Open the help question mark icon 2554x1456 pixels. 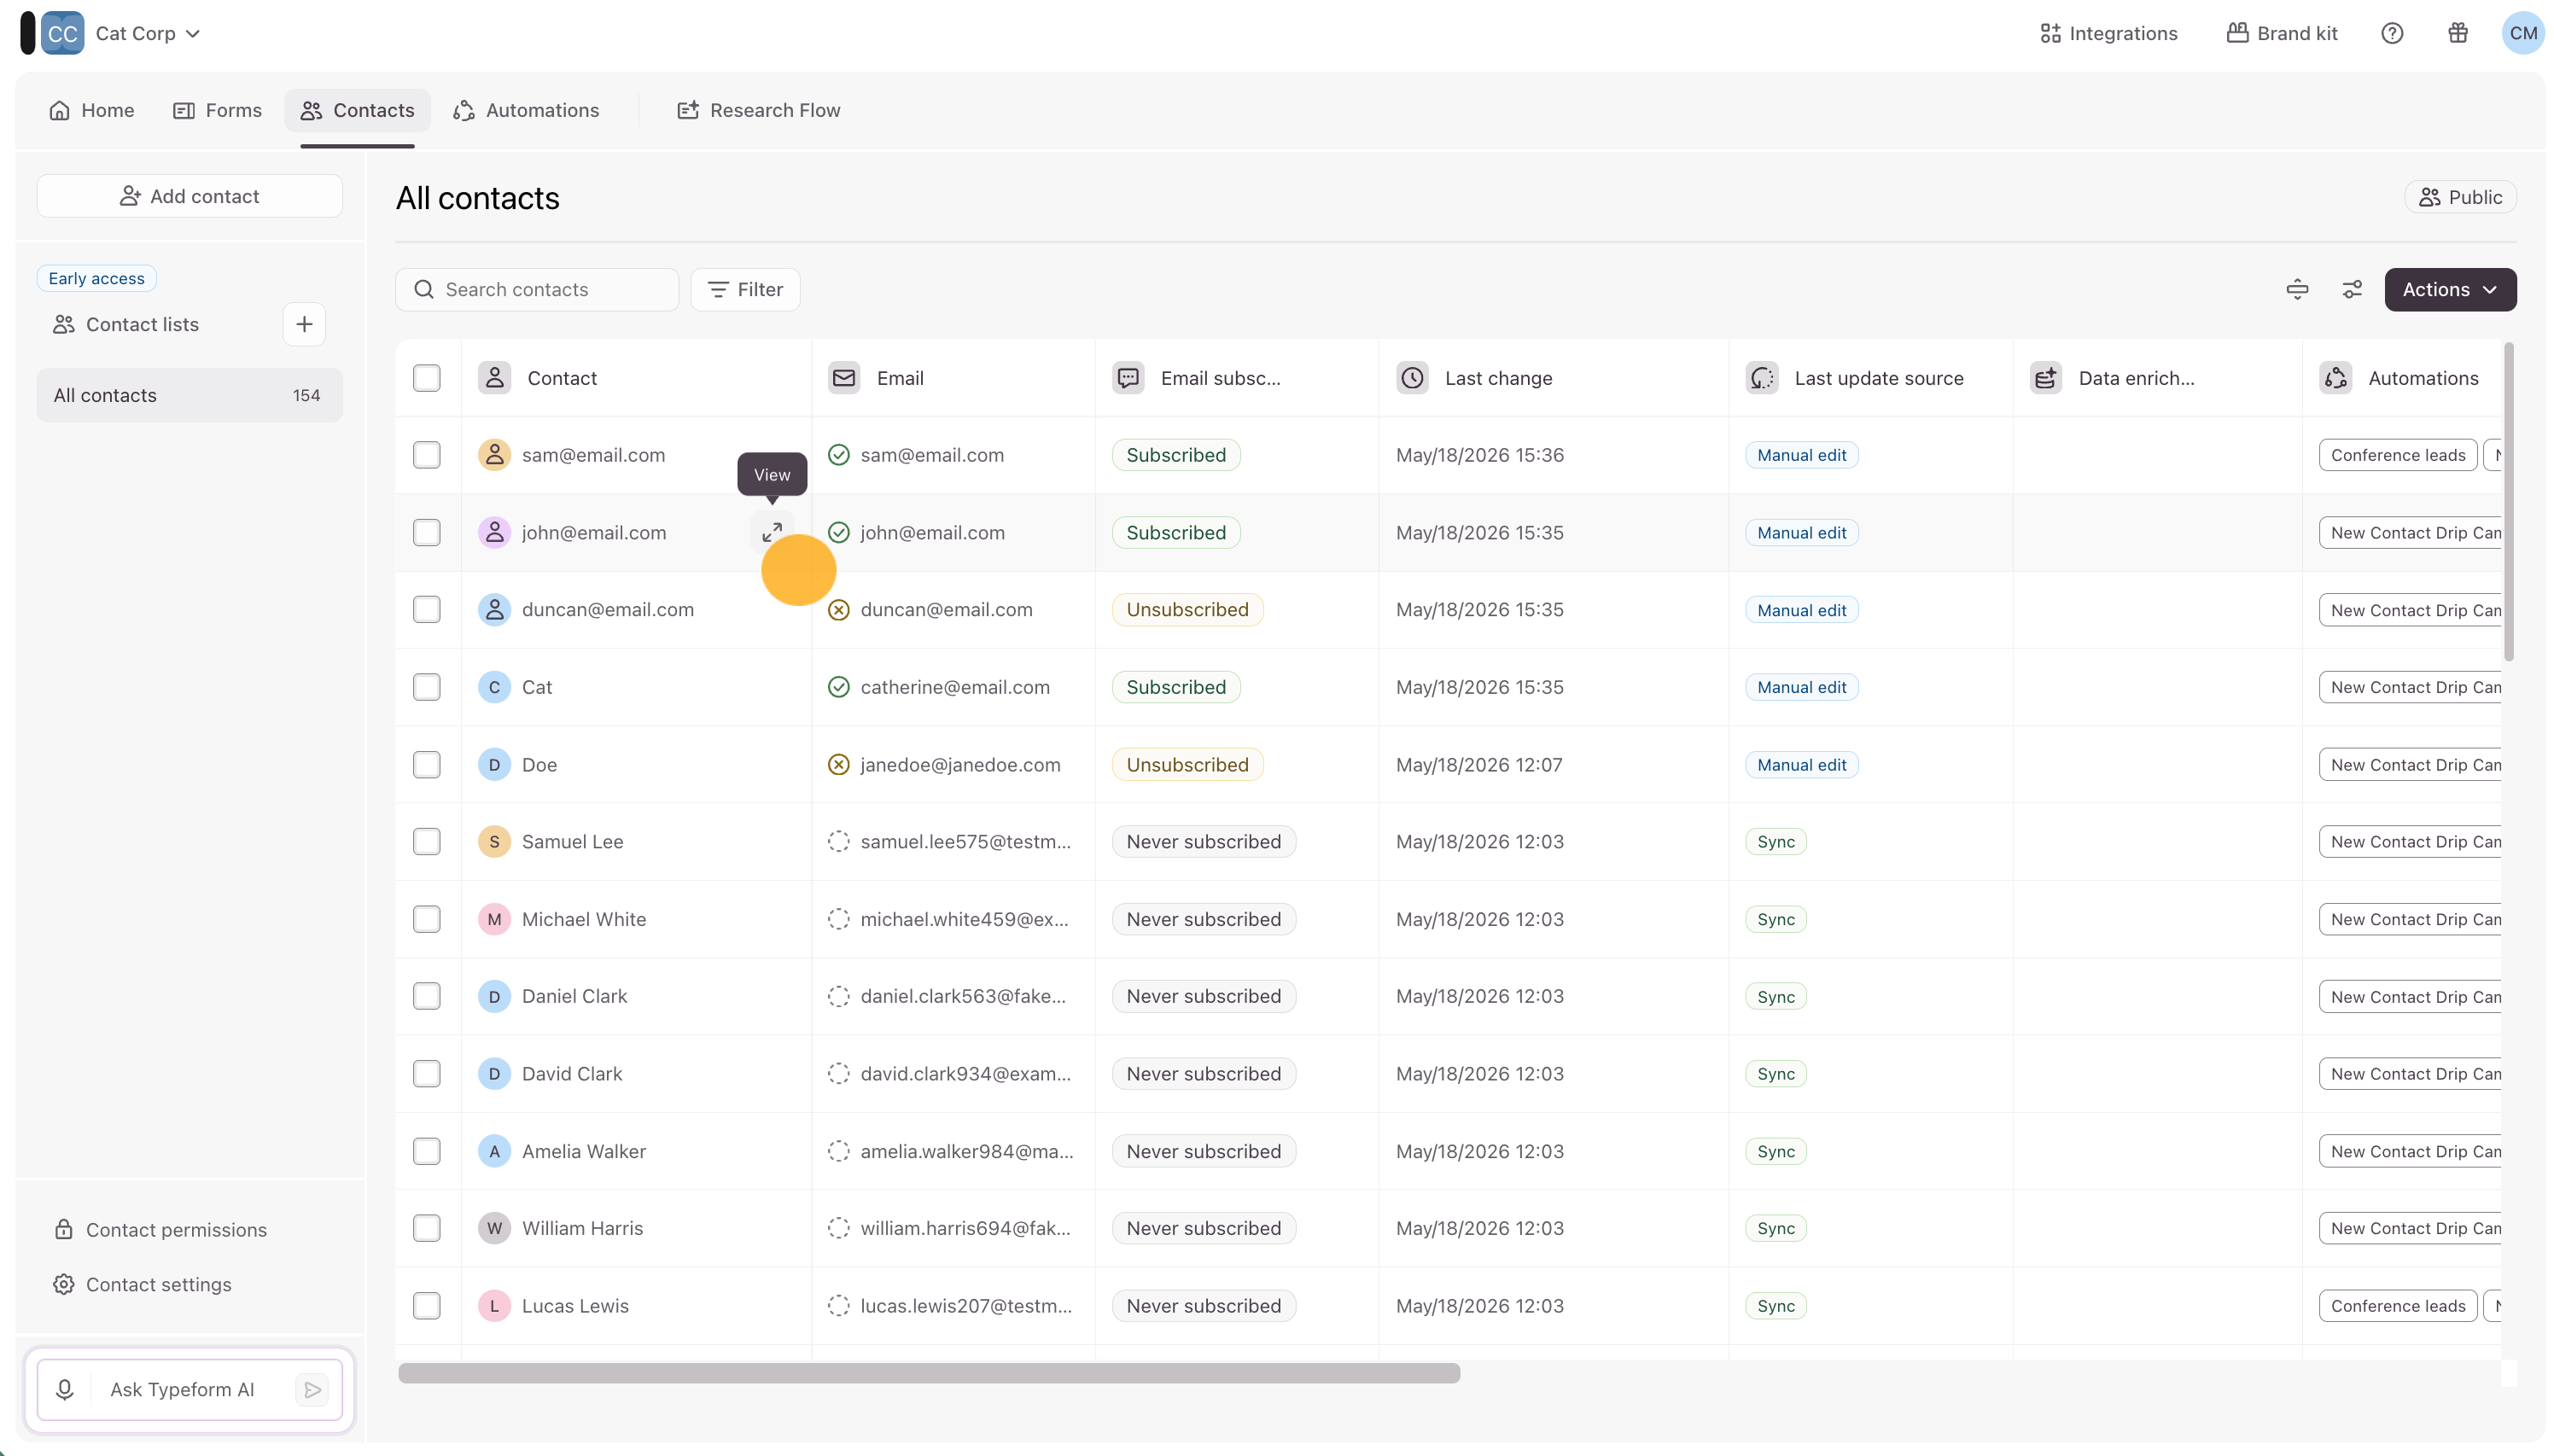pyautogui.click(x=2391, y=33)
